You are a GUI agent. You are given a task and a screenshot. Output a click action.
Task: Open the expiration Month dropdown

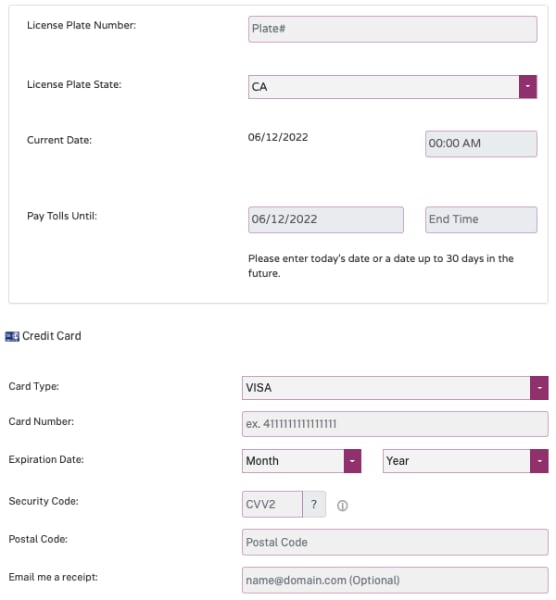coord(302,461)
